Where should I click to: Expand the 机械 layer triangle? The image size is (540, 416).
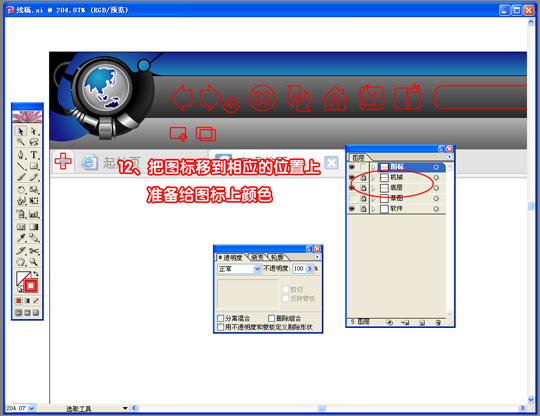point(373,178)
